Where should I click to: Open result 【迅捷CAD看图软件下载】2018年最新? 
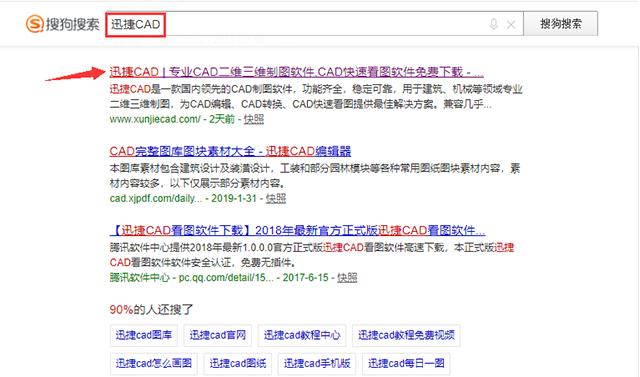[297, 231]
